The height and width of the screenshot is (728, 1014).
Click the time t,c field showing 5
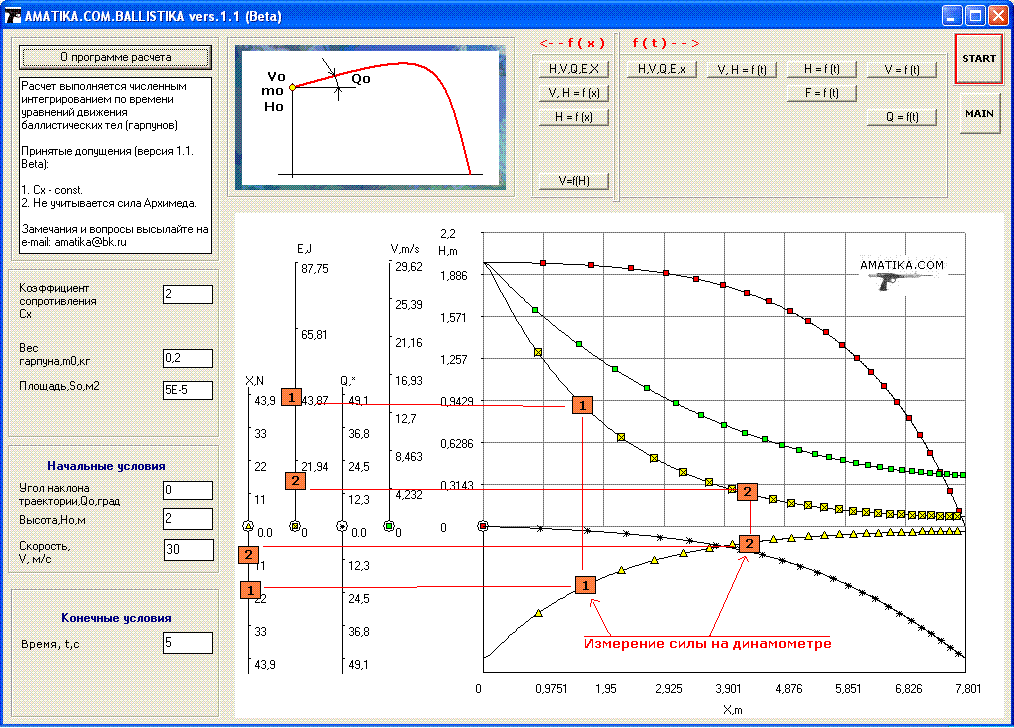click(188, 642)
